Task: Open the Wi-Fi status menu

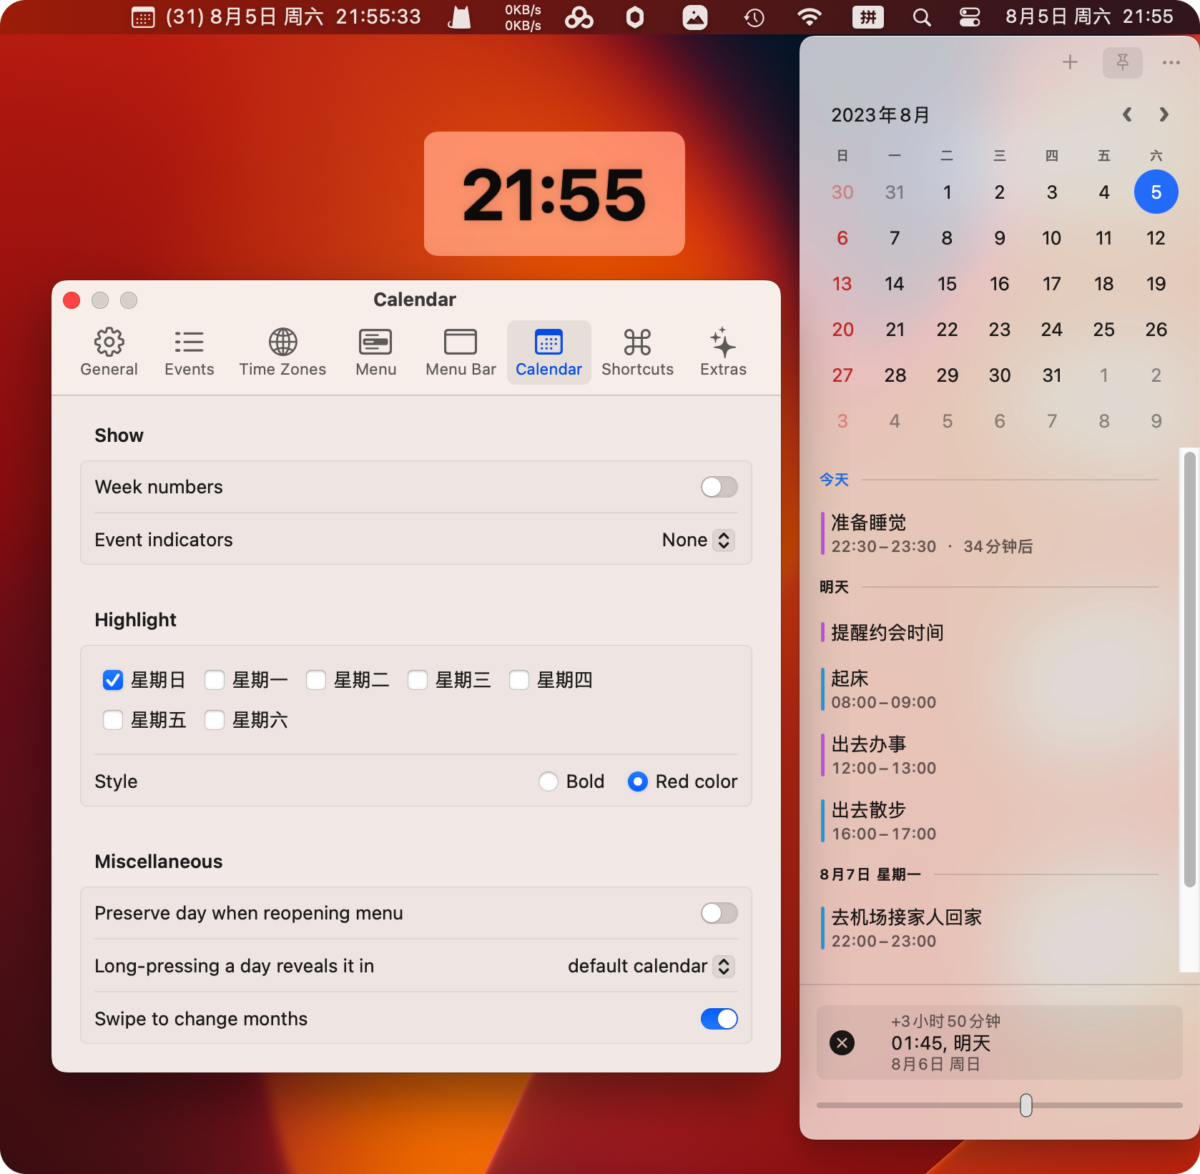Action: tap(810, 17)
